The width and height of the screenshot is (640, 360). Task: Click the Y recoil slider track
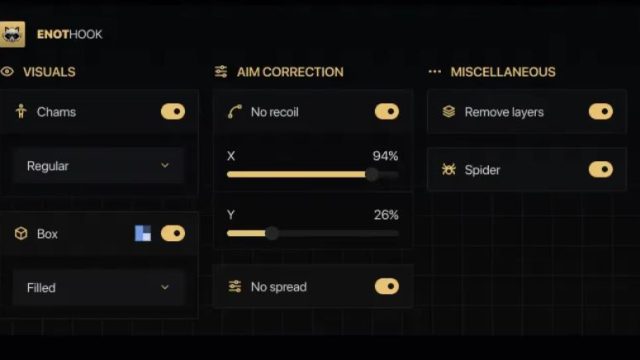(x=313, y=233)
